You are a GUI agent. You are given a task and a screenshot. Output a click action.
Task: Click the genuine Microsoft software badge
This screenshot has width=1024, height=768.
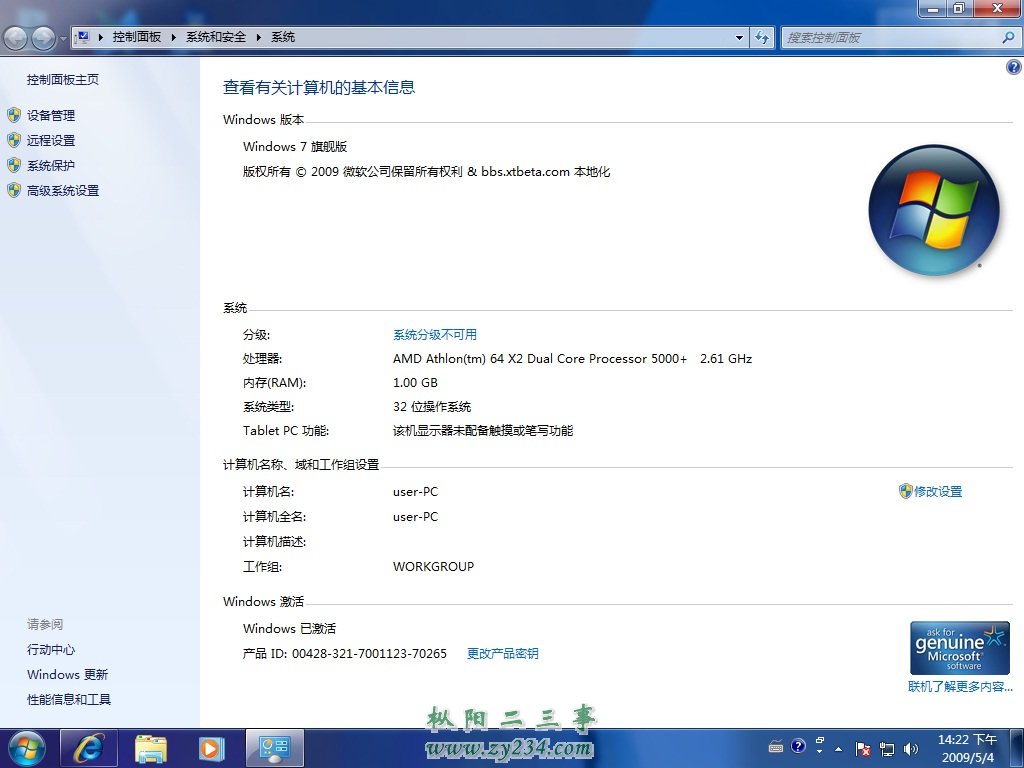[x=959, y=648]
